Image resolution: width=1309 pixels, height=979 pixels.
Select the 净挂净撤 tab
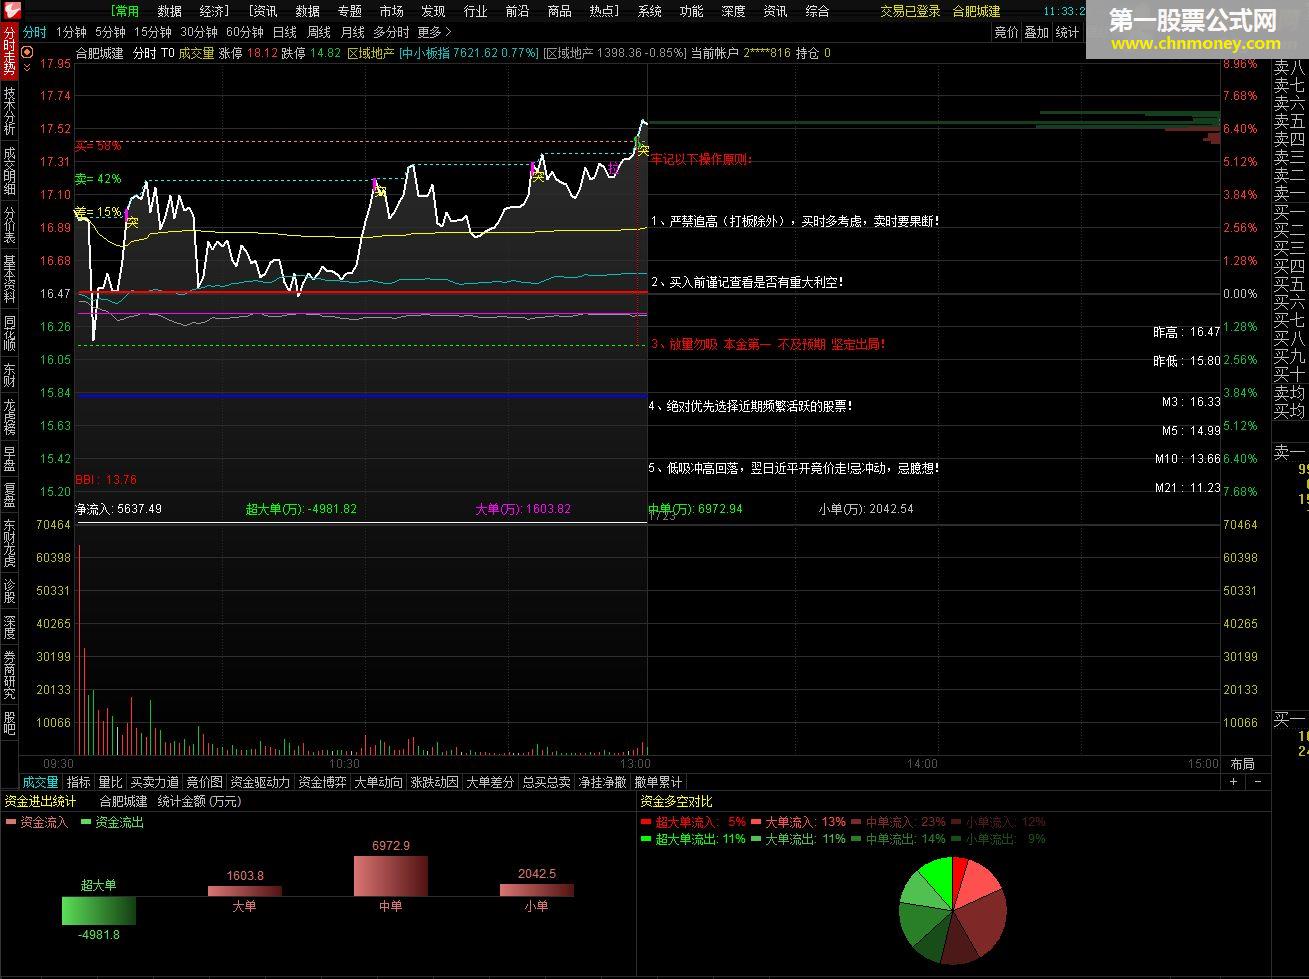click(x=602, y=782)
